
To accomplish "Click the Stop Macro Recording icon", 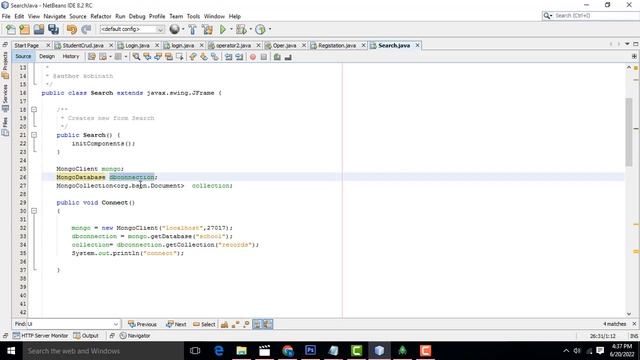I will pyautogui.click(x=264, y=57).
